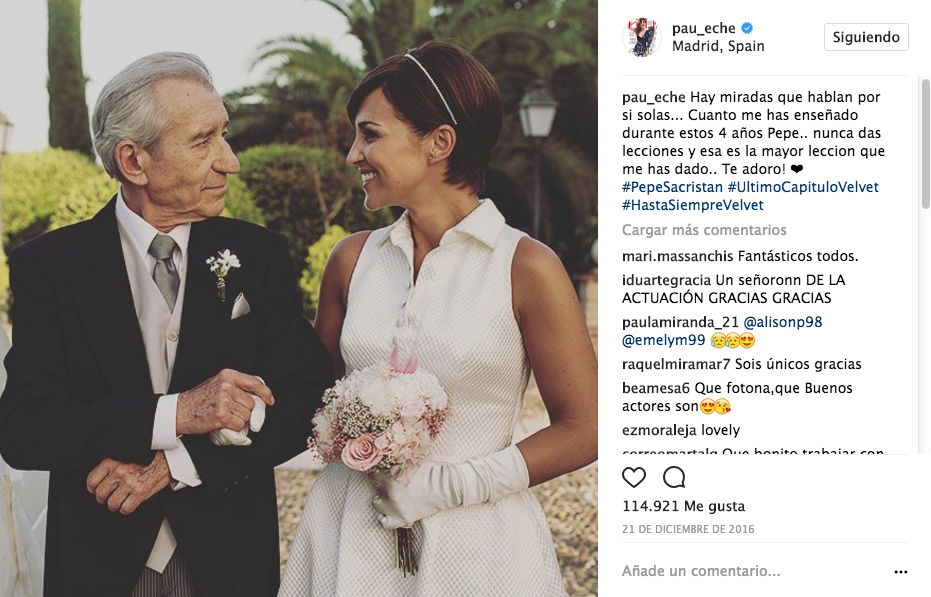Click the comments scrollbar
Viewport: 931px width, 597px height.
click(925, 144)
